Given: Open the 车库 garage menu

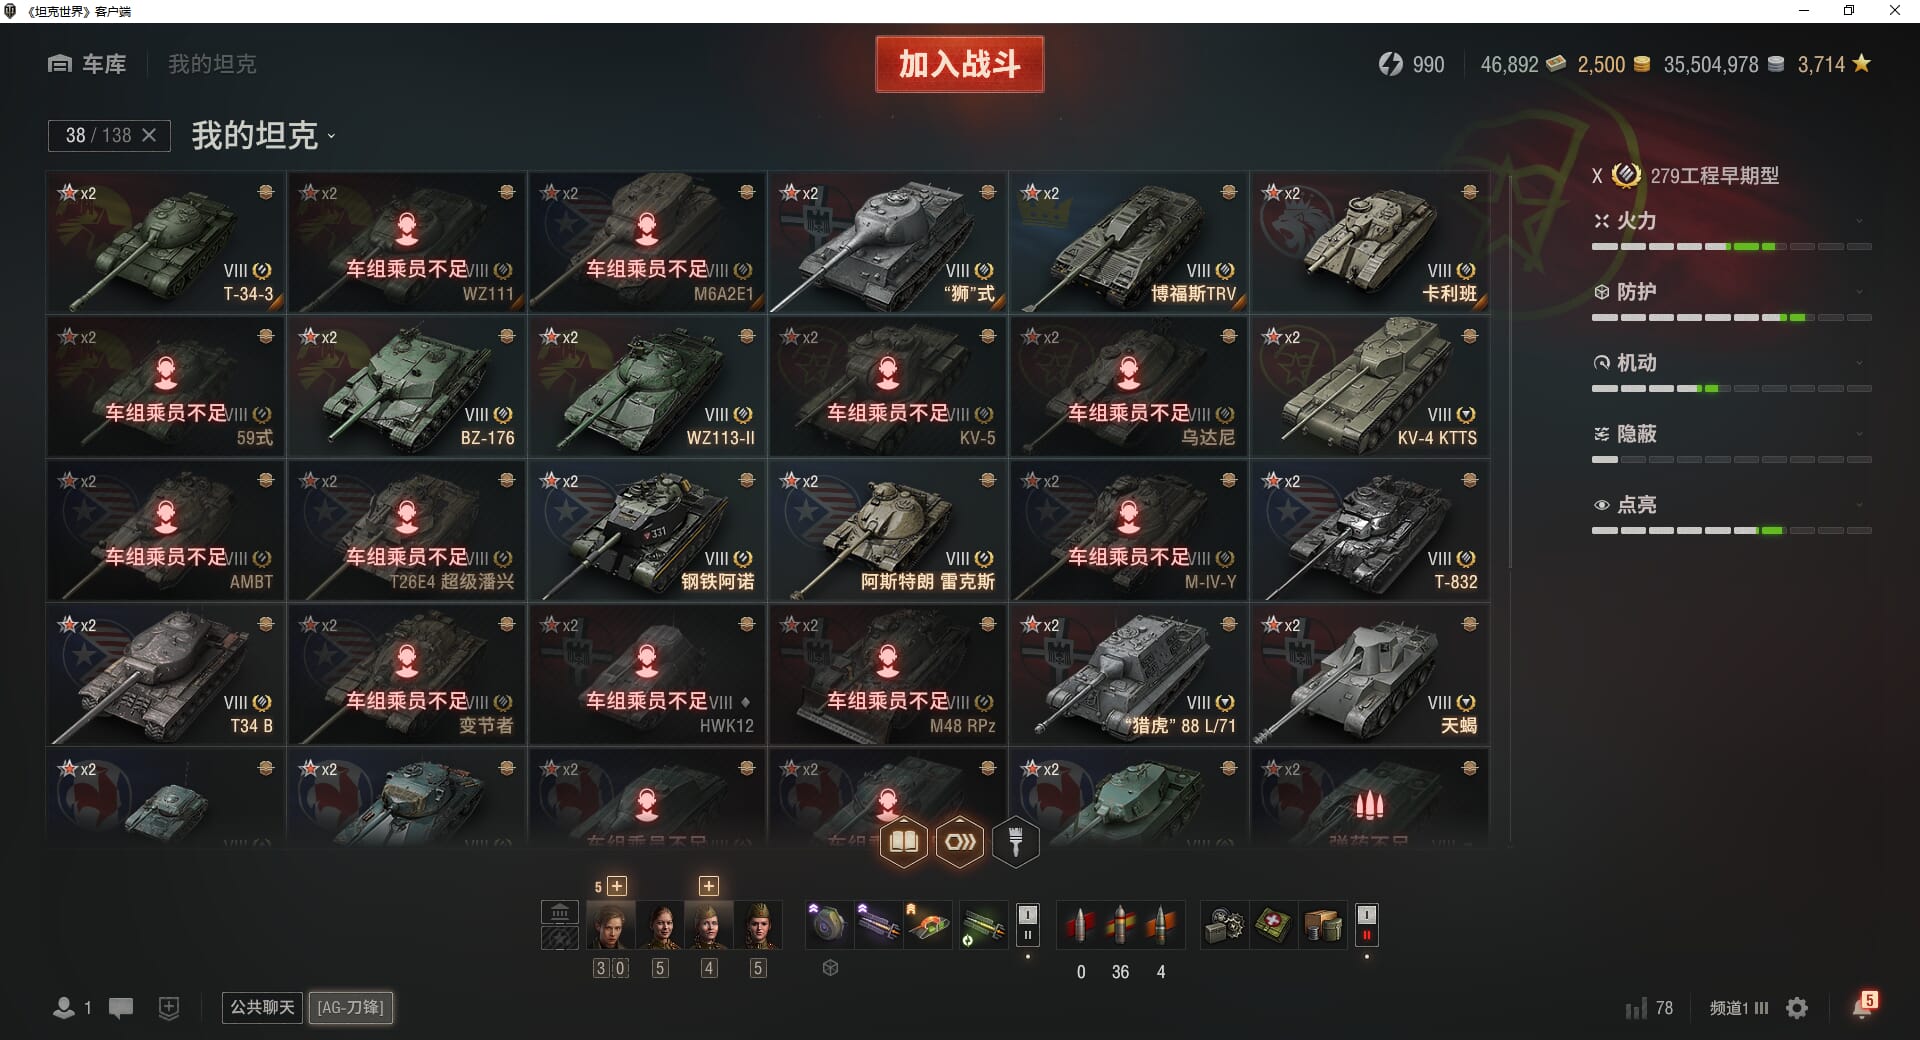Looking at the screenshot, I should [x=87, y=64].
